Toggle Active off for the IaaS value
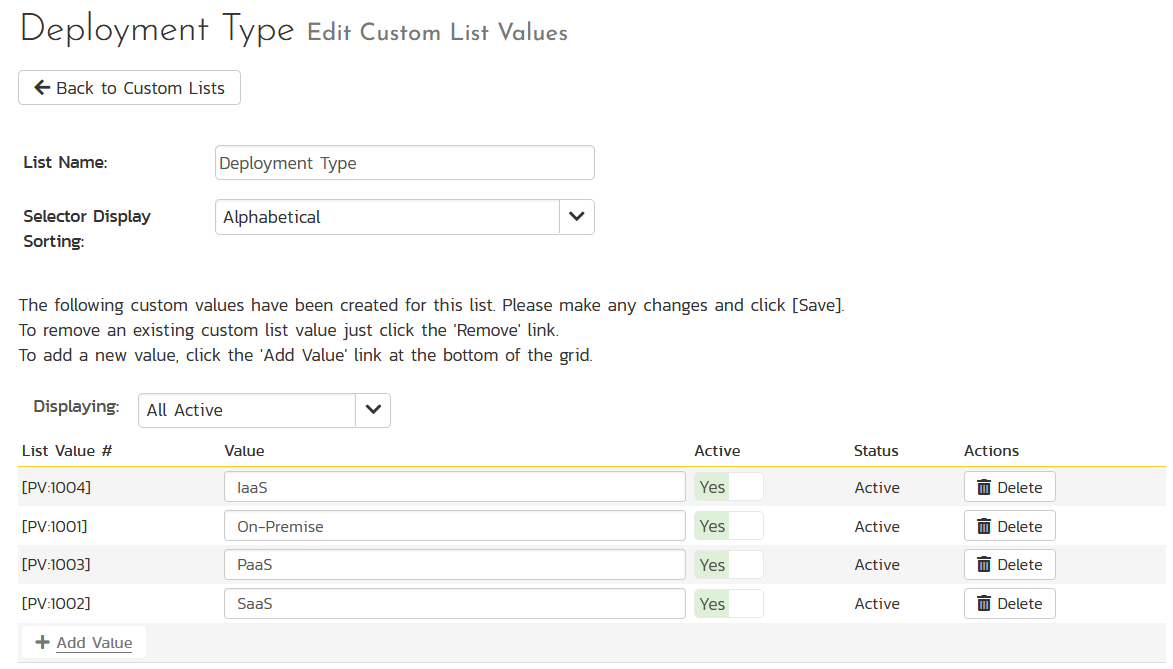The width and height of the screenshot is (1173, 669). point(729,487)
